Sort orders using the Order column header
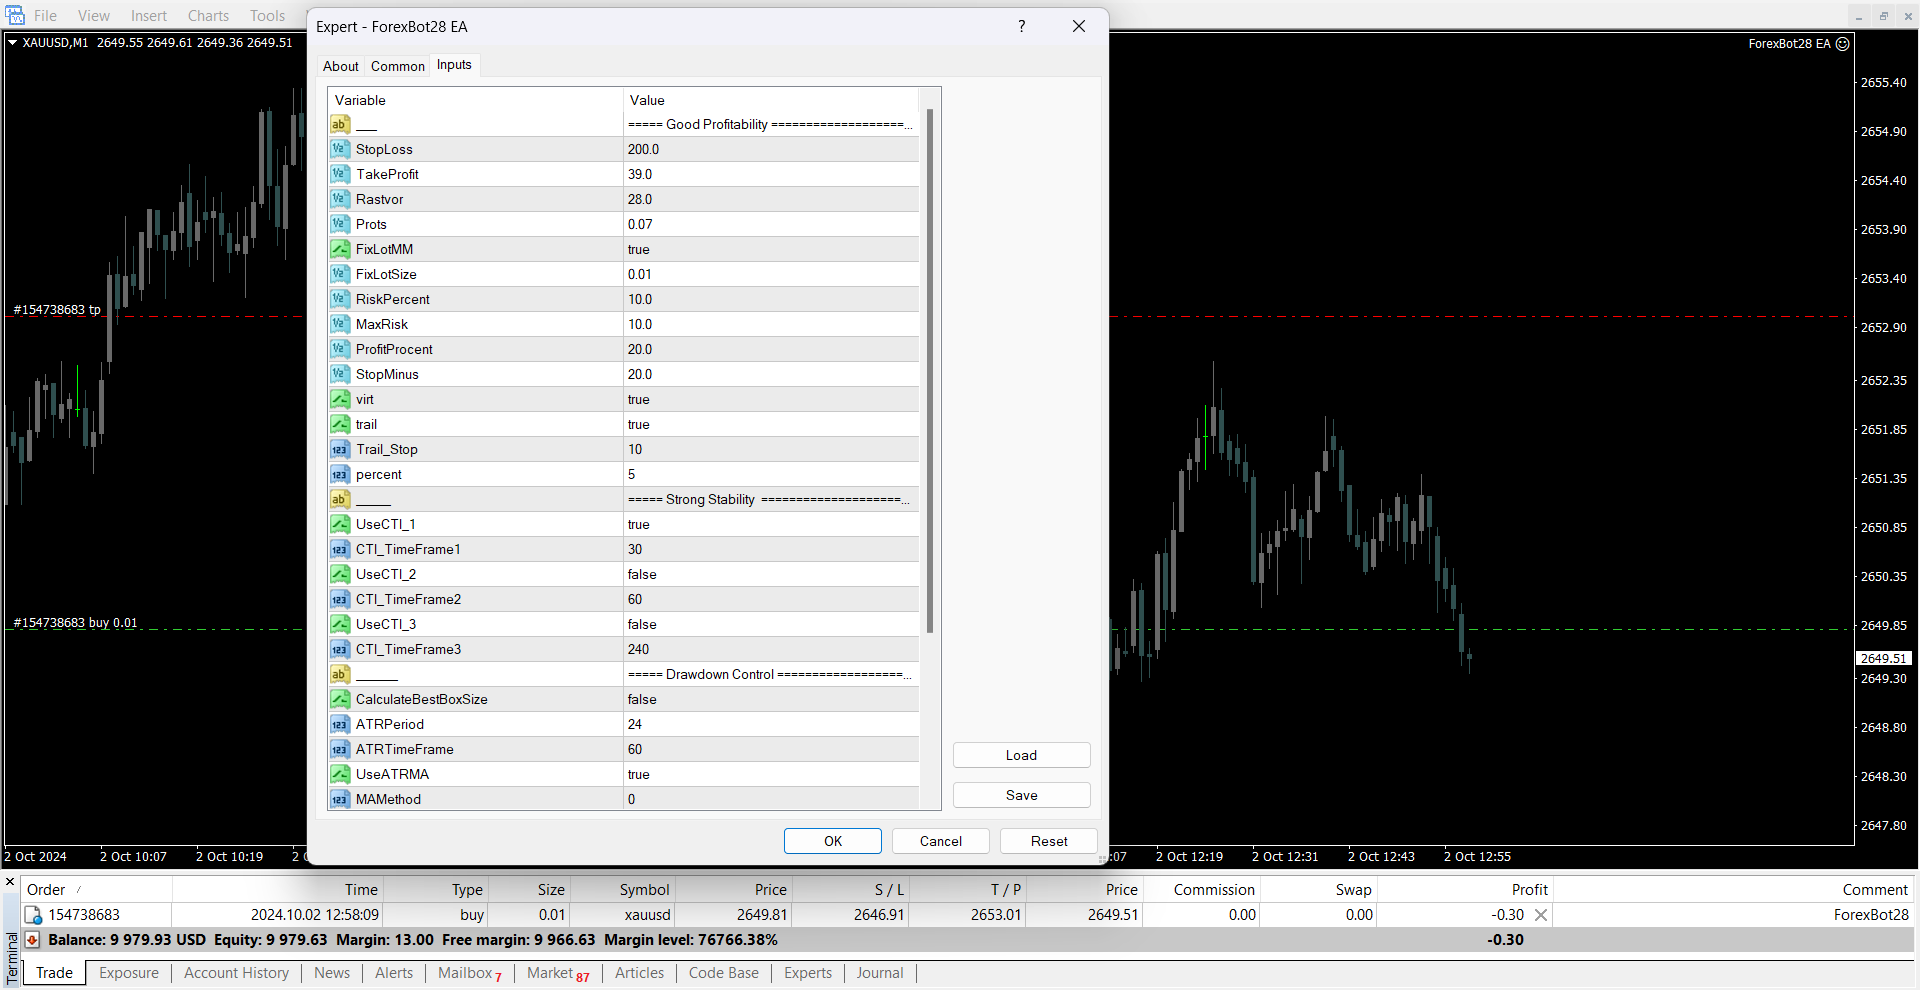The image size is (1920, 990). pos(46,890)
